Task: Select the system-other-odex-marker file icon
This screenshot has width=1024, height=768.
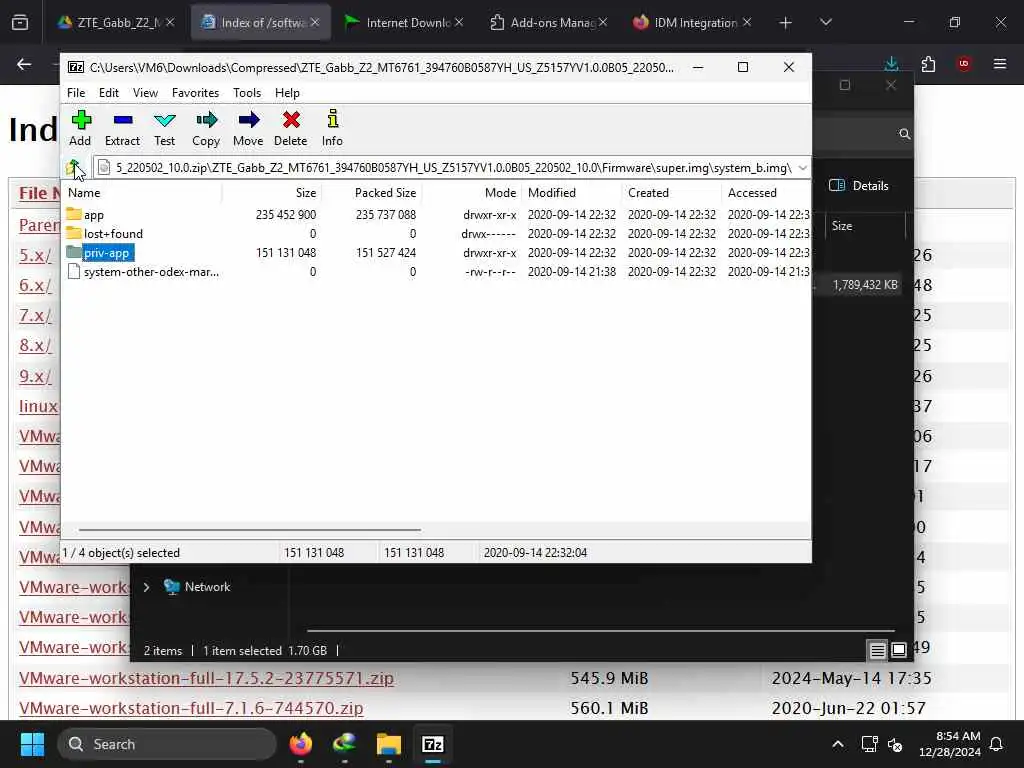Action: pos(74,272)
